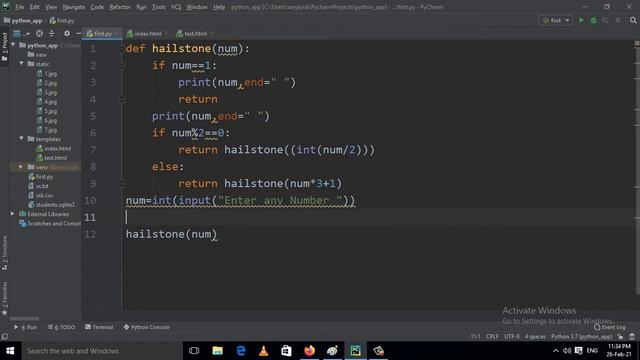Open the VCS menu
This screenshot has height=360, width=640.
[x=176, y=7]
